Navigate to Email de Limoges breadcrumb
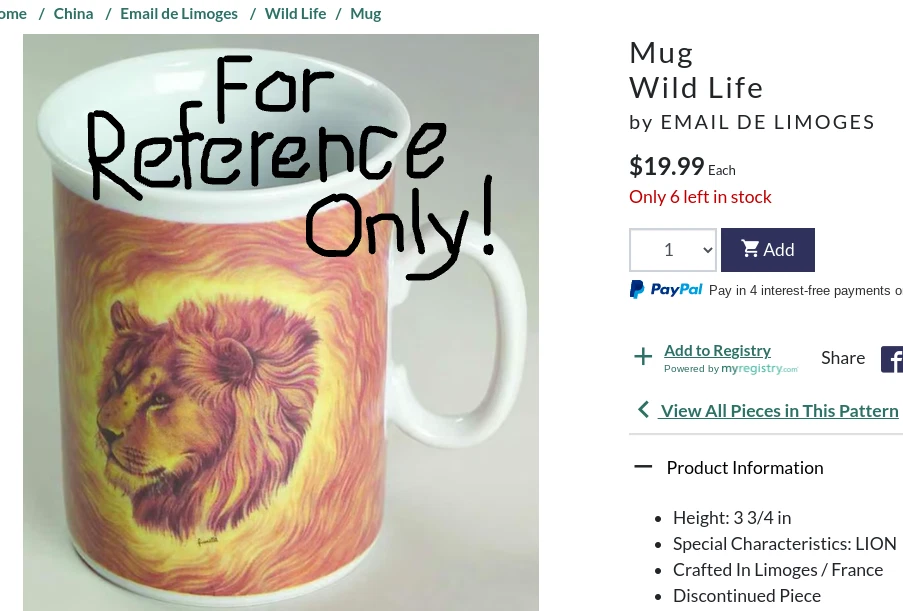 [179, 14]
